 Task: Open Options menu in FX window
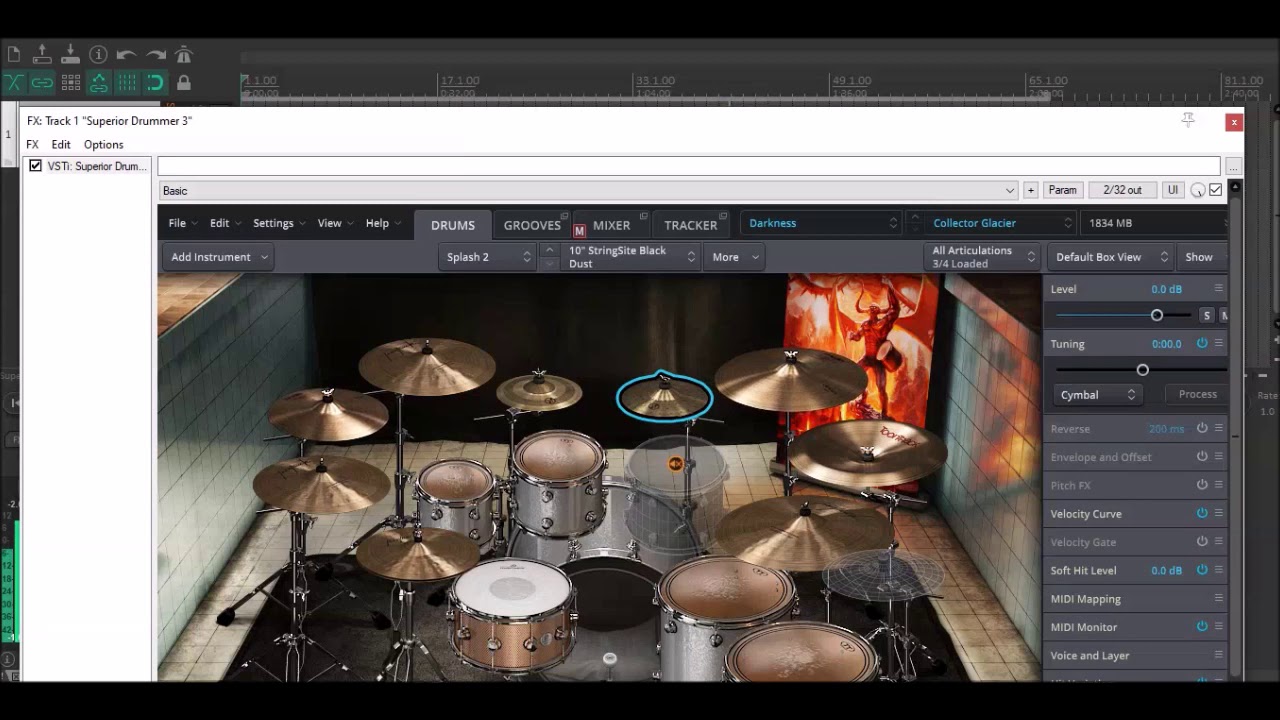(x=103, y=144)
